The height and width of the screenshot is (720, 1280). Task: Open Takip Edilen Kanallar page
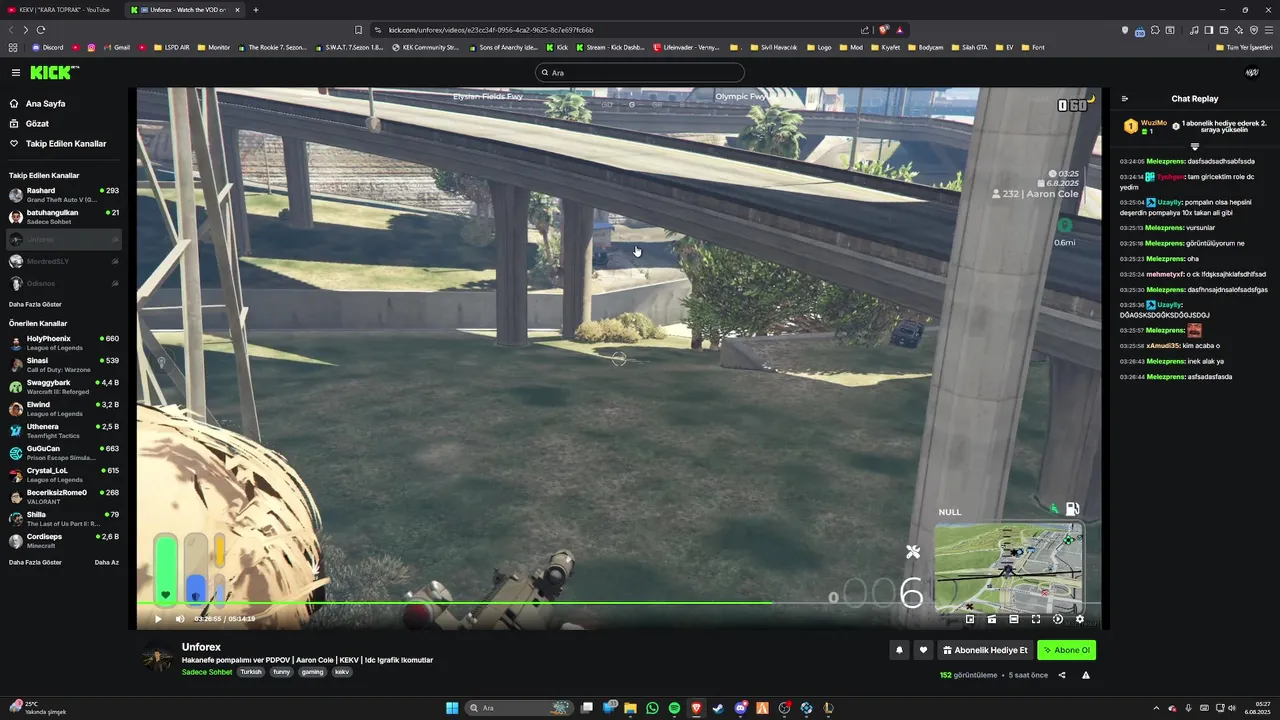[66, 144]
